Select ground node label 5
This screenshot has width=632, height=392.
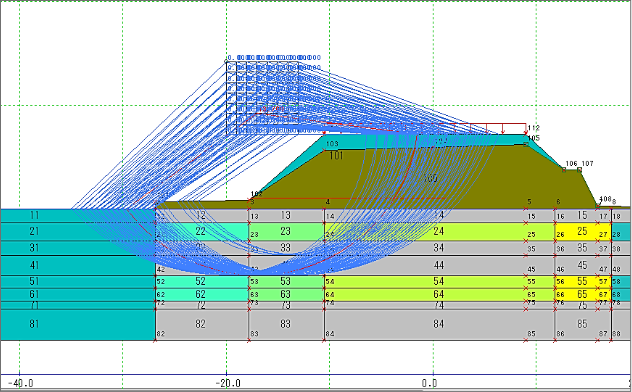(530, 202)
